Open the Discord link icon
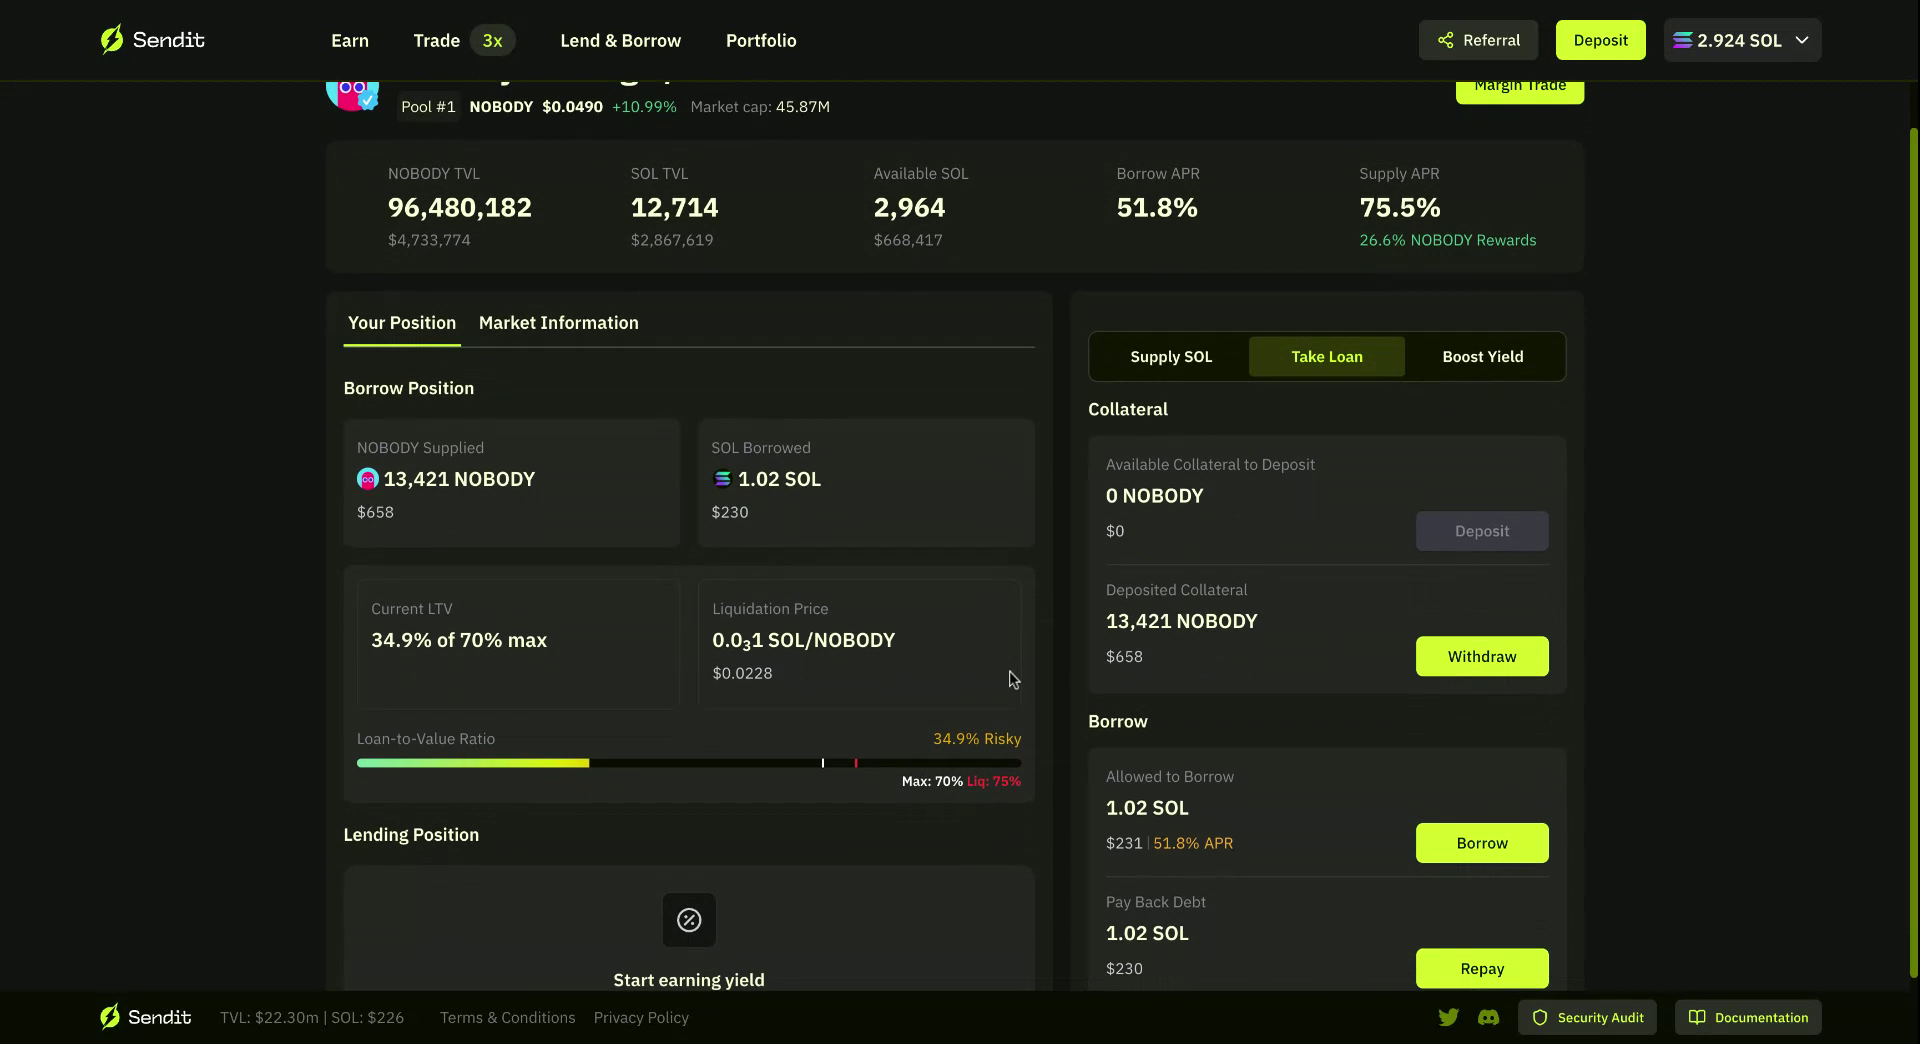The width and height of the screenshot is (1920, 1044). click(1488, 1017)
